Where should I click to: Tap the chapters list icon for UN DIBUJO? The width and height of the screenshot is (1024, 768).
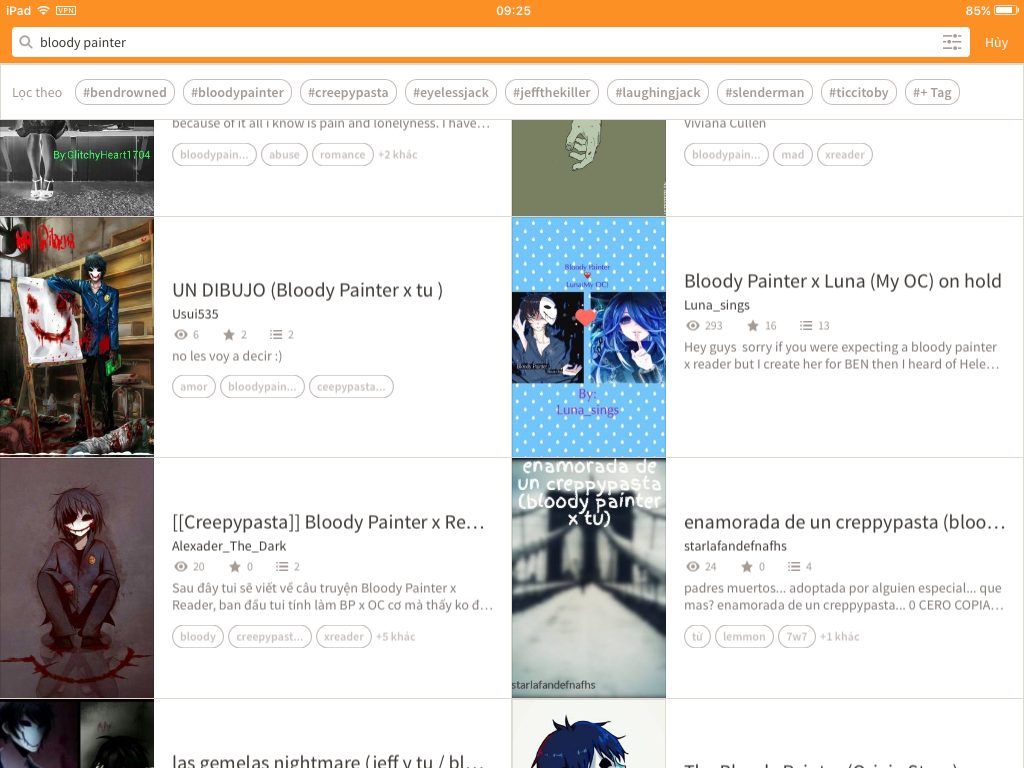[276, 334]
